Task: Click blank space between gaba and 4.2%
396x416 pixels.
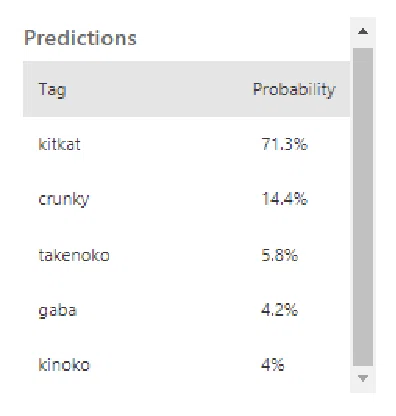Action: pos(168,310)
